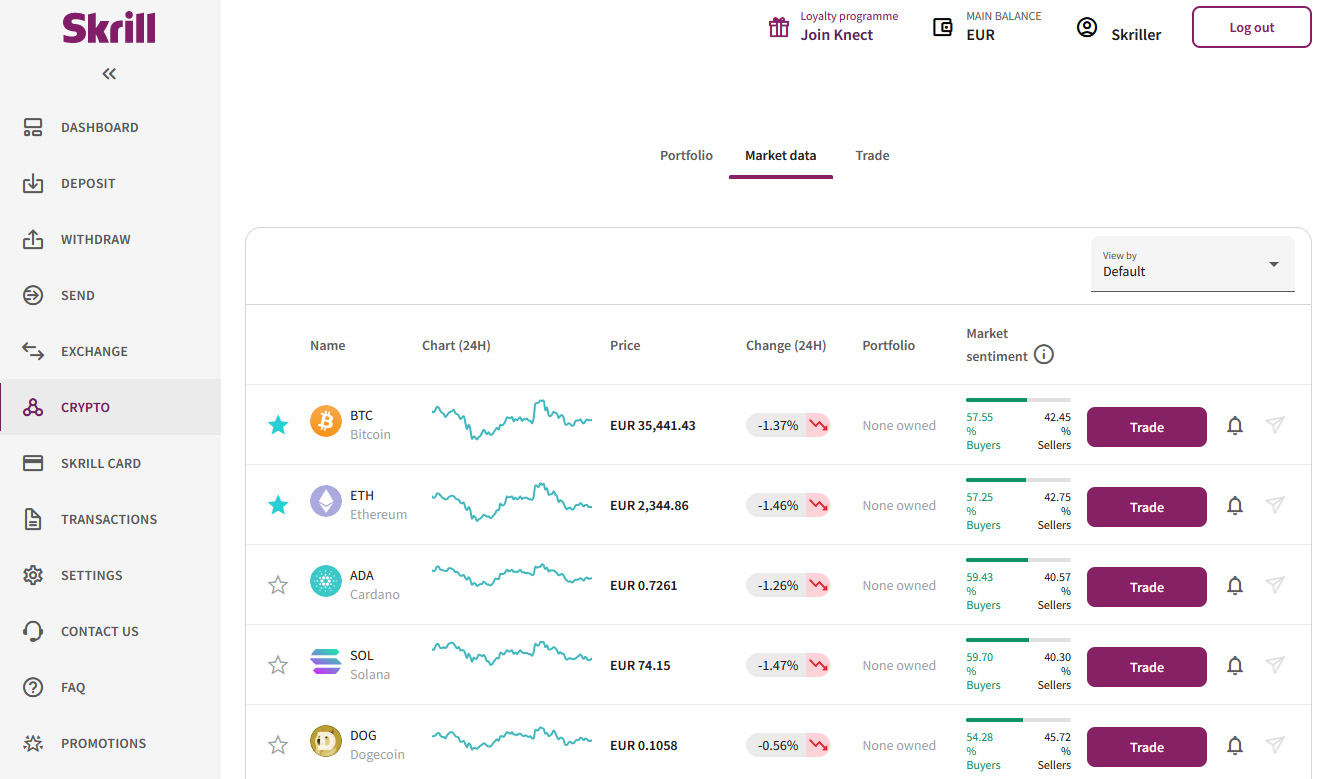Set a price alert bell for DOG
This screenshot has height=779, width=1328.
point(1235,745)
